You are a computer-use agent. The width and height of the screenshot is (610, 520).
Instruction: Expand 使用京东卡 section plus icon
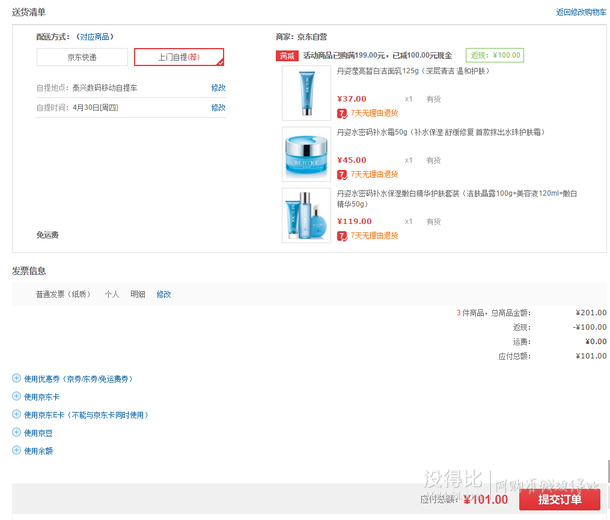coord(16,396)
